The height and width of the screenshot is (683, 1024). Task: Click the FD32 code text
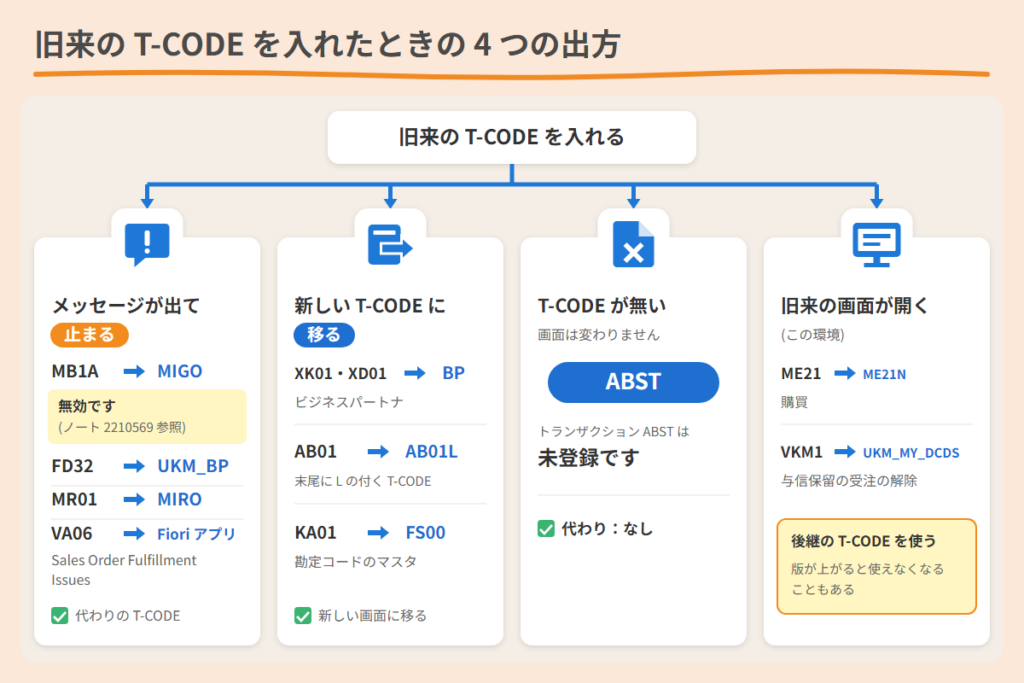(72, 466)
